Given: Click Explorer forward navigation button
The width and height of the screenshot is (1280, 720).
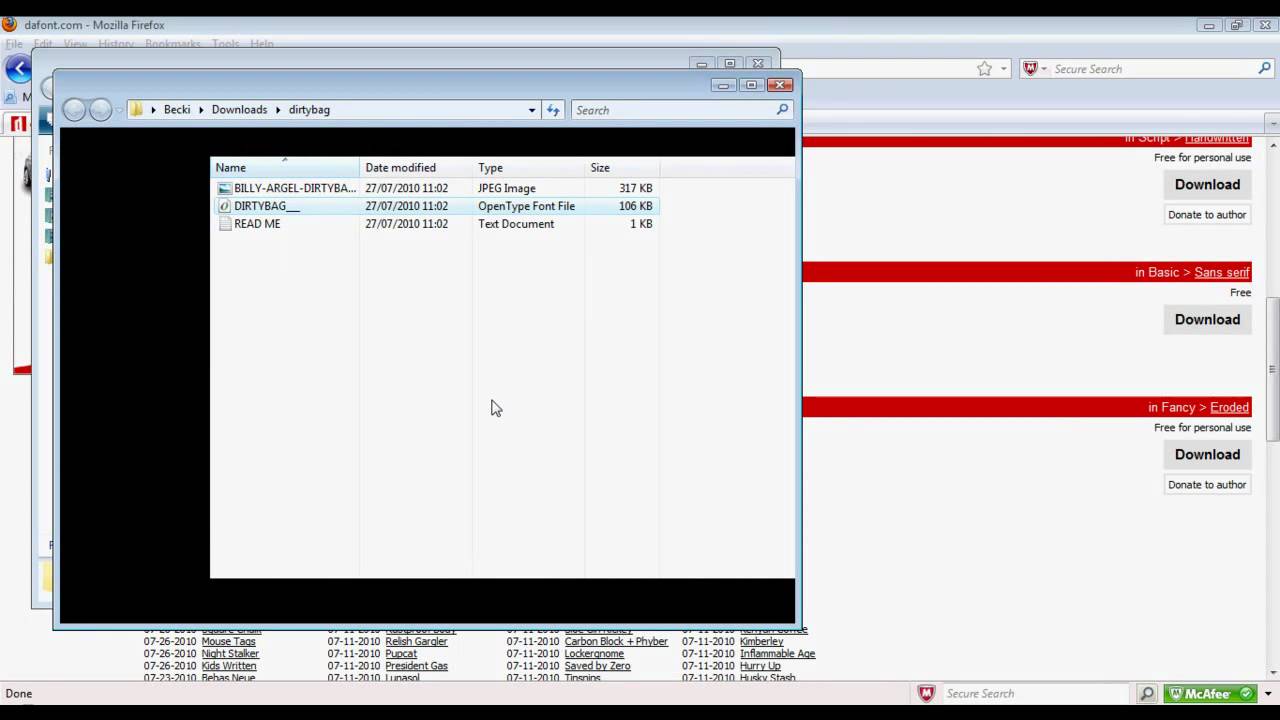Looking at the screenshot, I should pos(100,110).
